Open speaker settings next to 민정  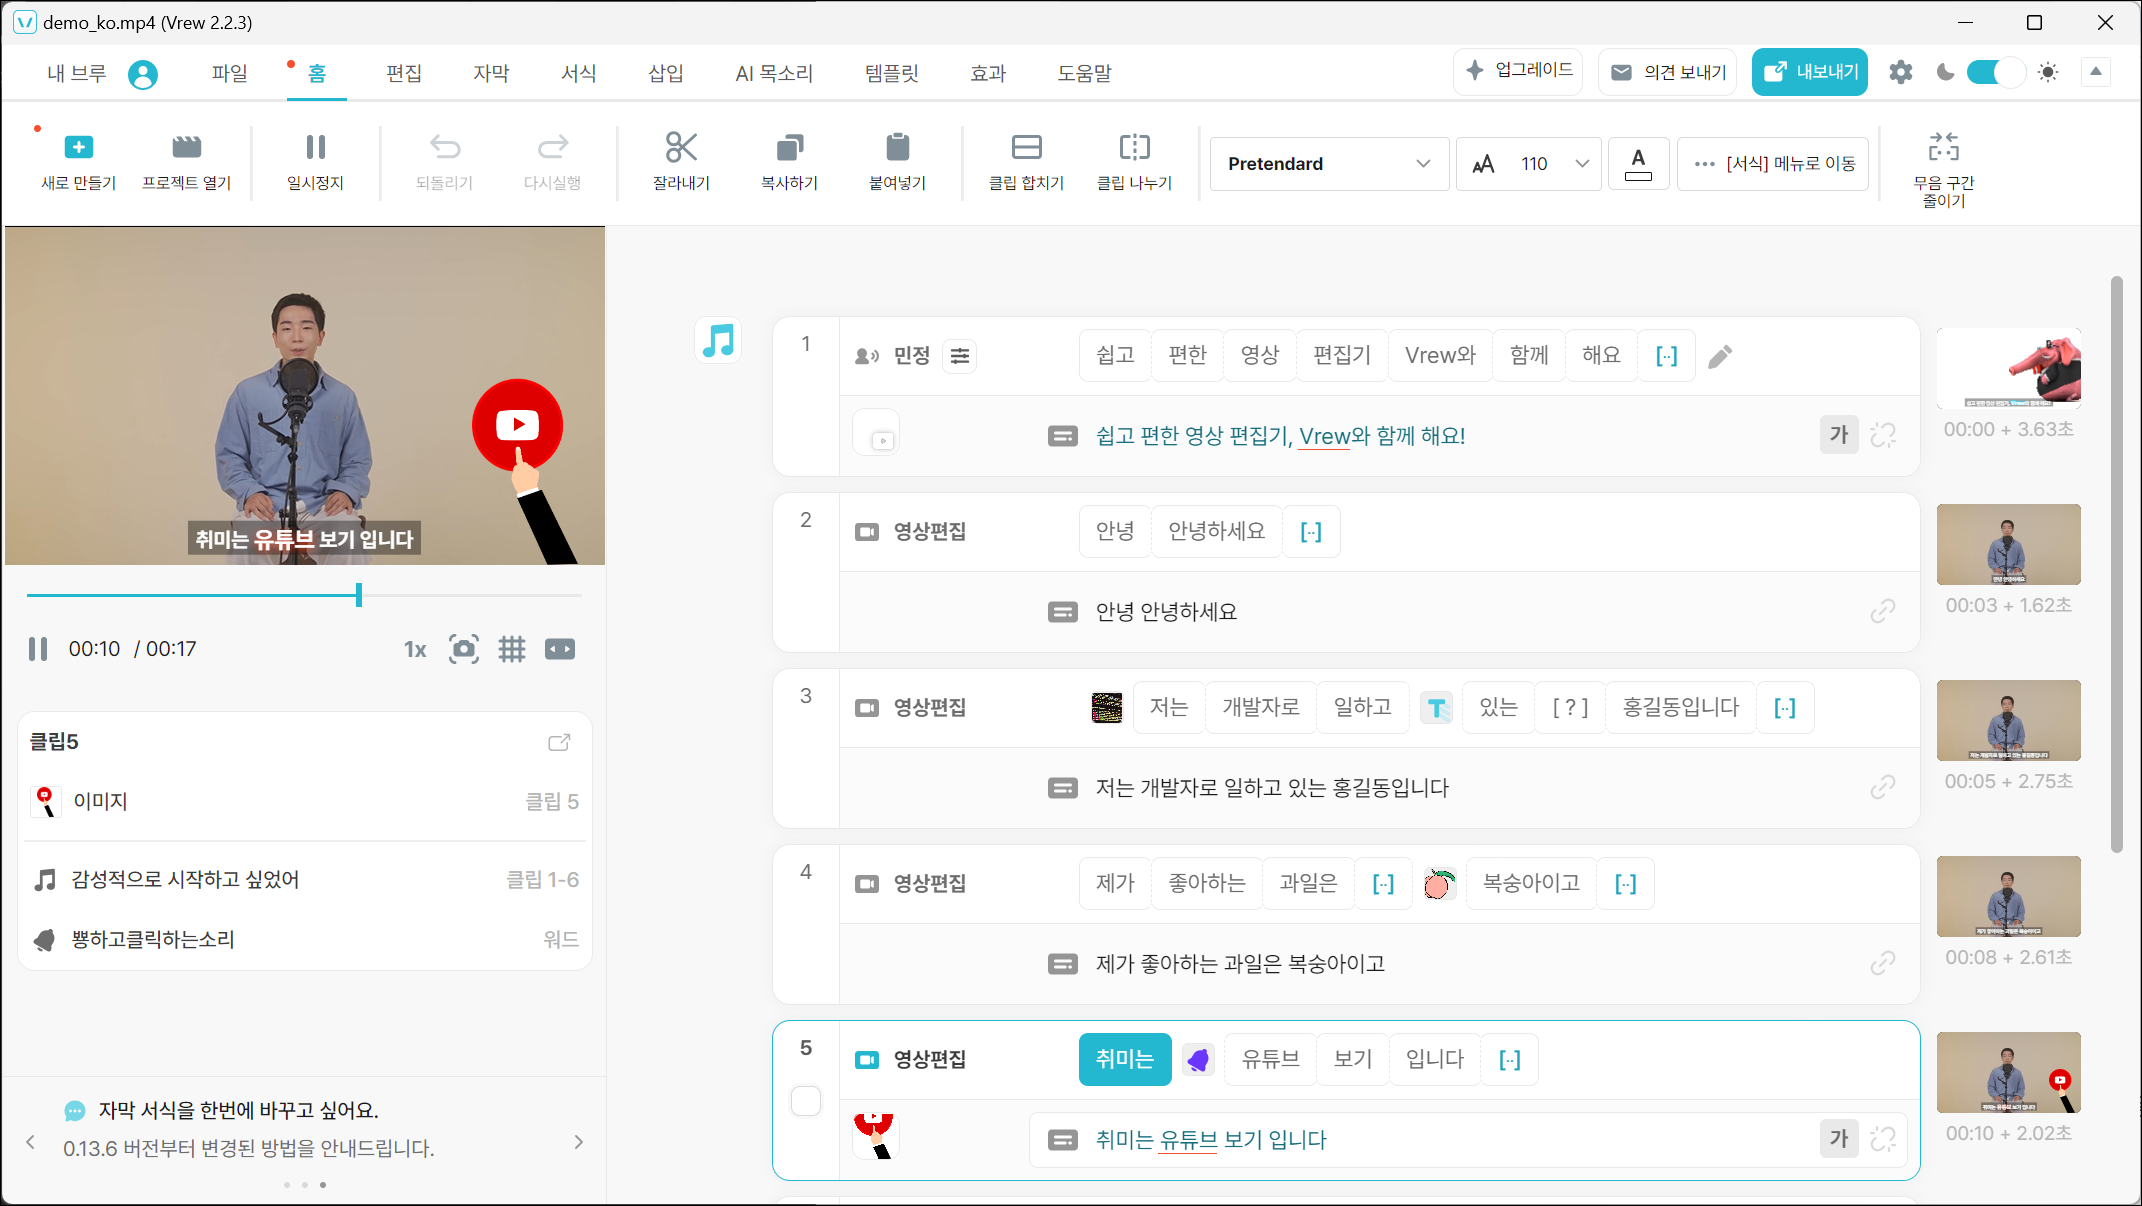960,356
